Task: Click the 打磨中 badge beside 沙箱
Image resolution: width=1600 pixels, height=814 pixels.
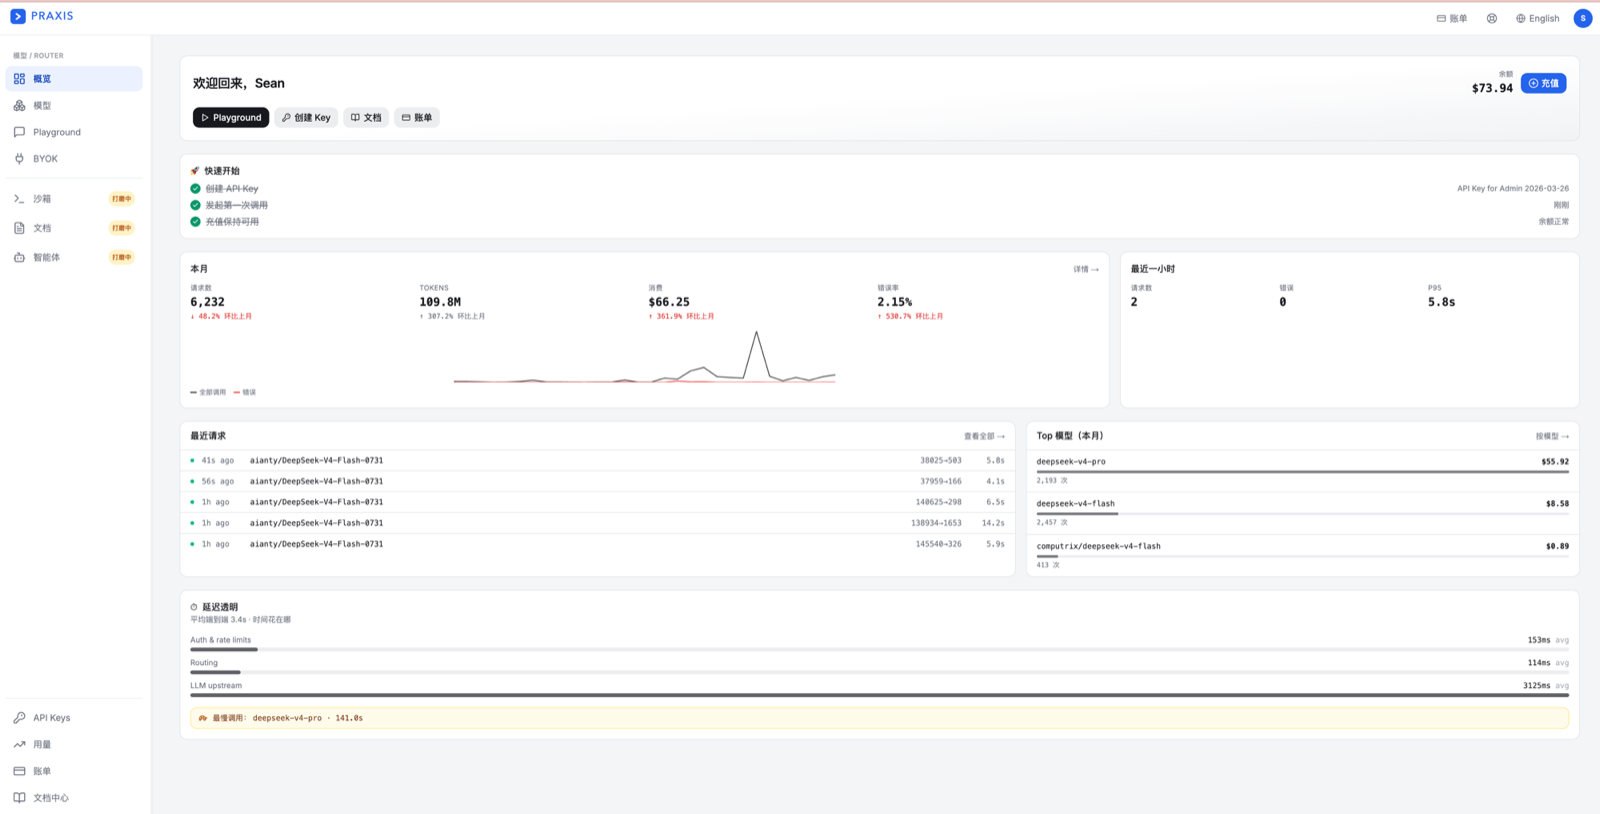Action: point(121,199)
